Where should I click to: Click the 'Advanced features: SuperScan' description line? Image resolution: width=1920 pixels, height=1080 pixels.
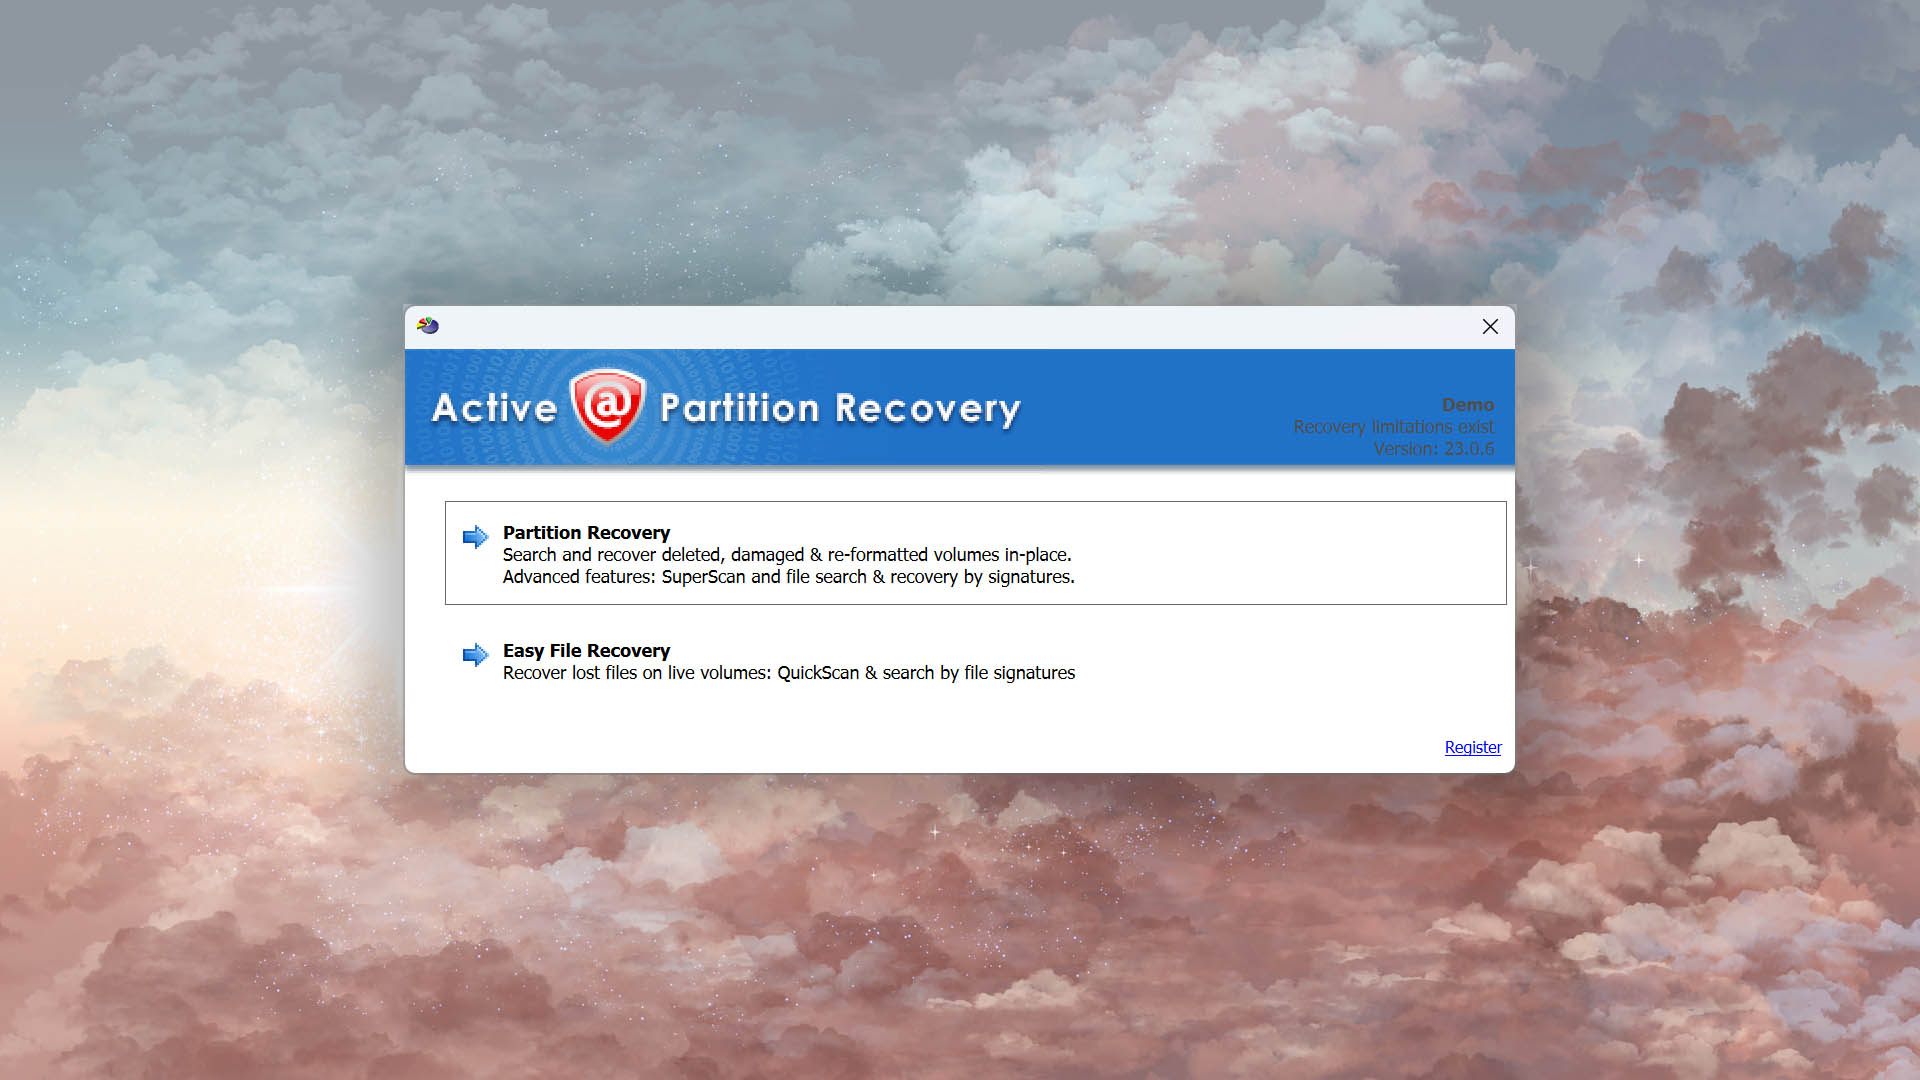pos(789,576)
